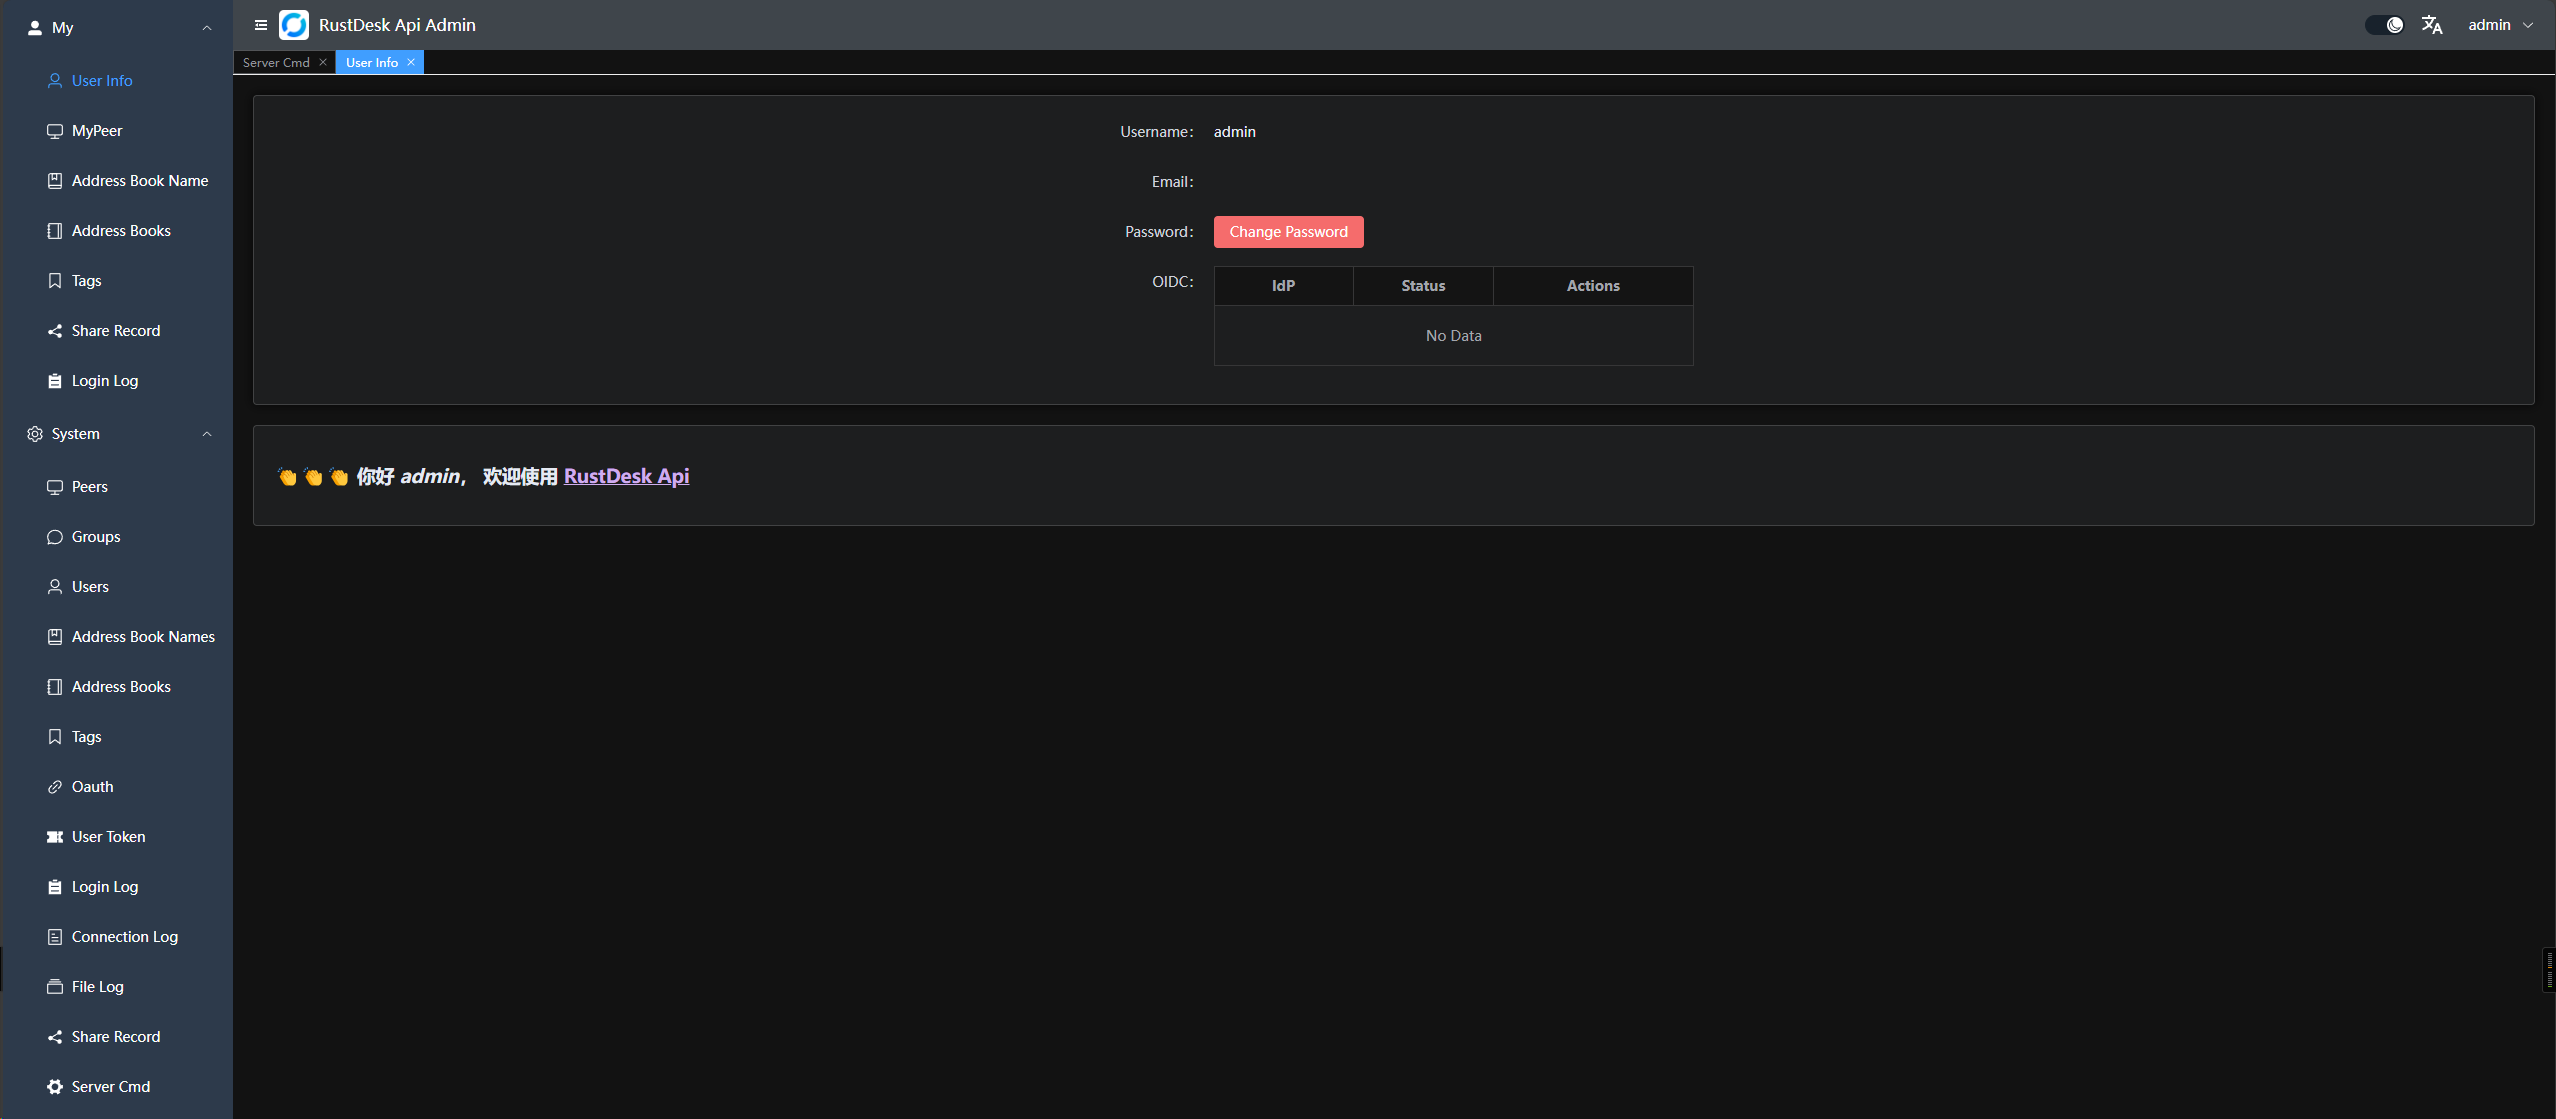Image resolution: width=2556 pixels, height=1119 pixels.
Task: Open the Tags section under My
Action: pyautogui.click(x=86, y=280)
